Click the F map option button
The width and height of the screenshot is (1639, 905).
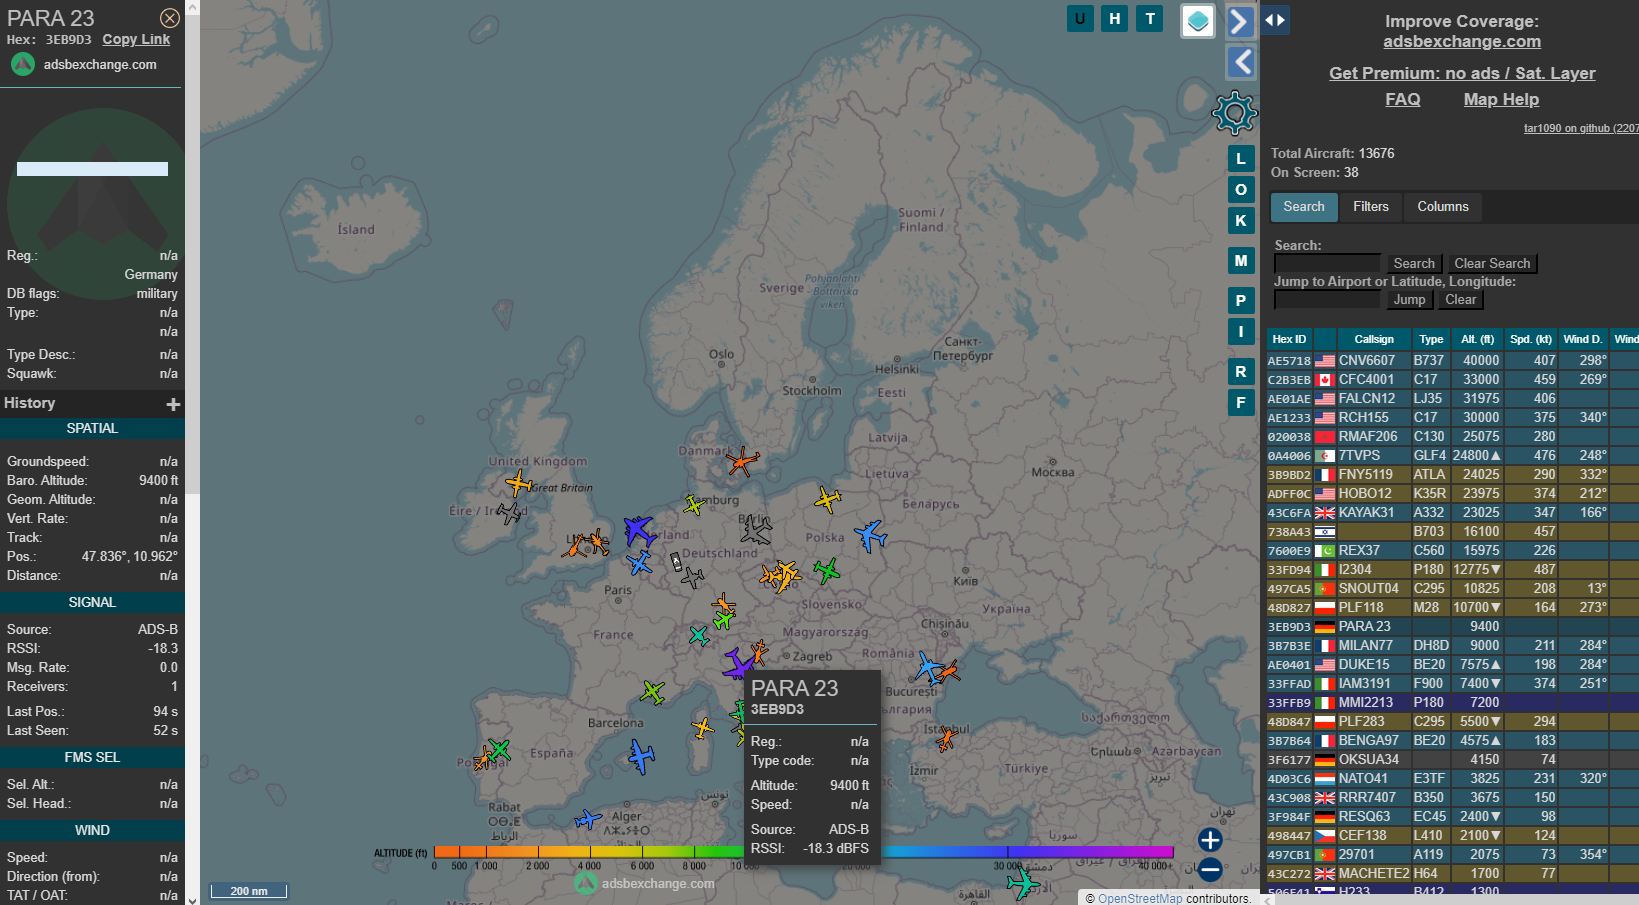(1241, 402)
